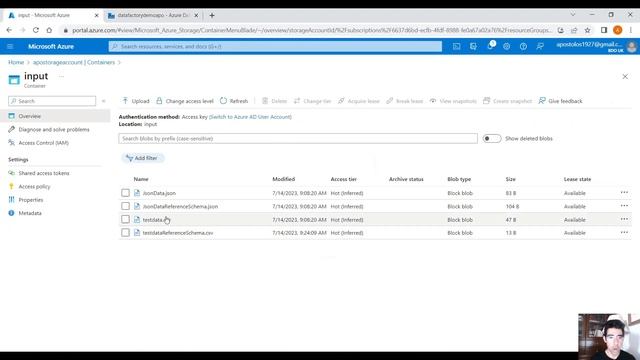This screenshot has width=640, height=360.
Task: Open more options for JsonData.json row
Action: [624, 193]
